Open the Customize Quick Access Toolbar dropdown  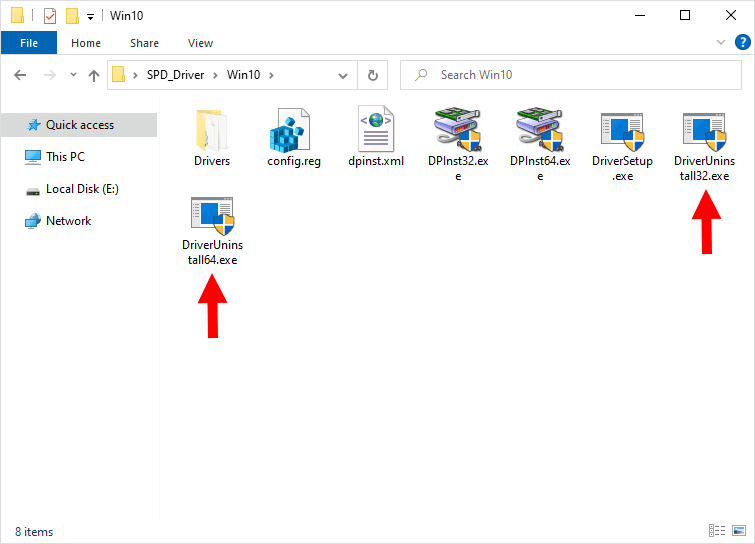tap(90, 17)
